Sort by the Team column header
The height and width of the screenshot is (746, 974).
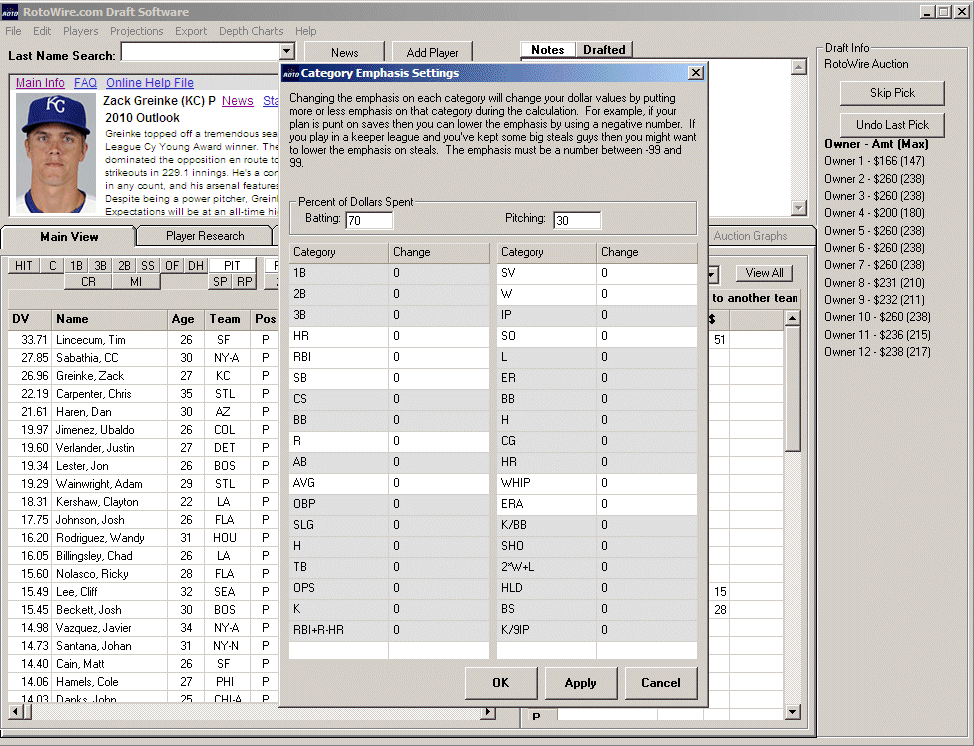(227, 319)
